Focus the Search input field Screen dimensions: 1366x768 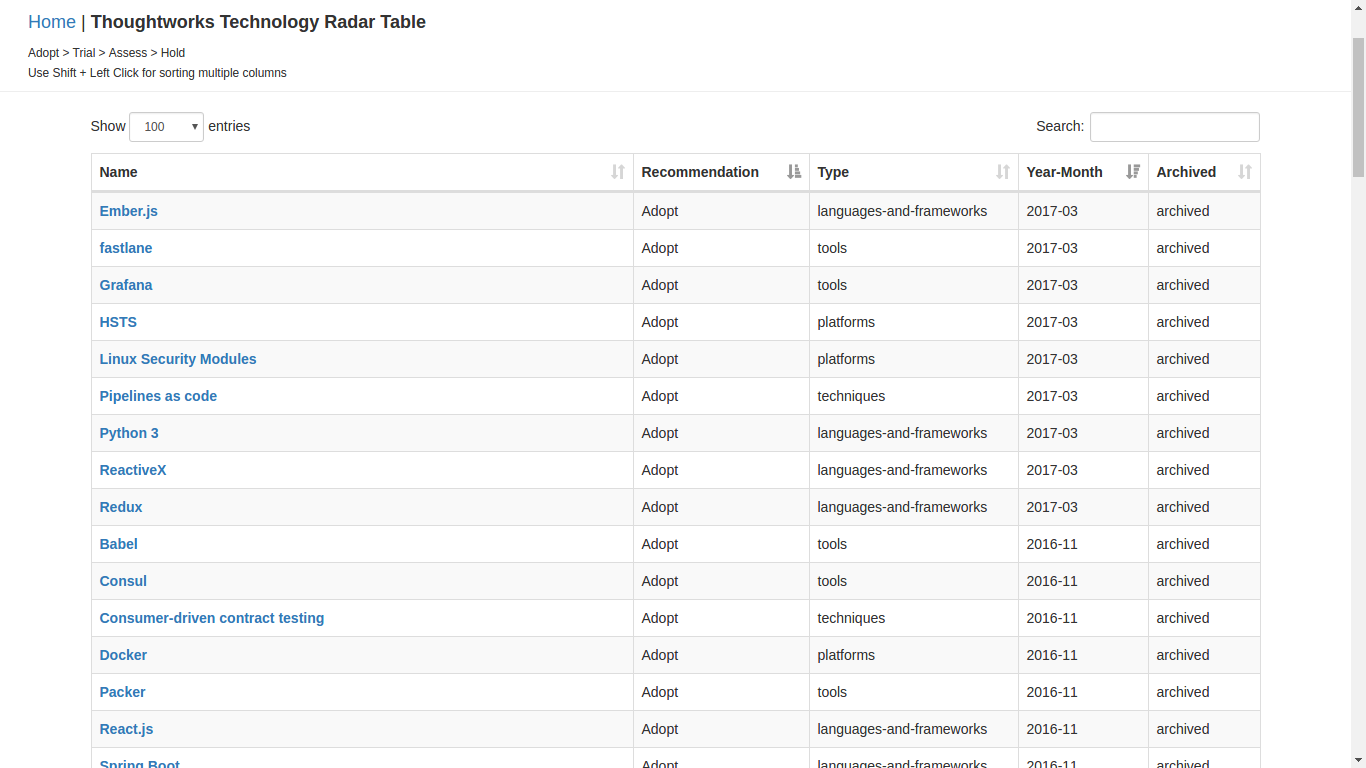pyautogui.click(x=1174, y=127)
